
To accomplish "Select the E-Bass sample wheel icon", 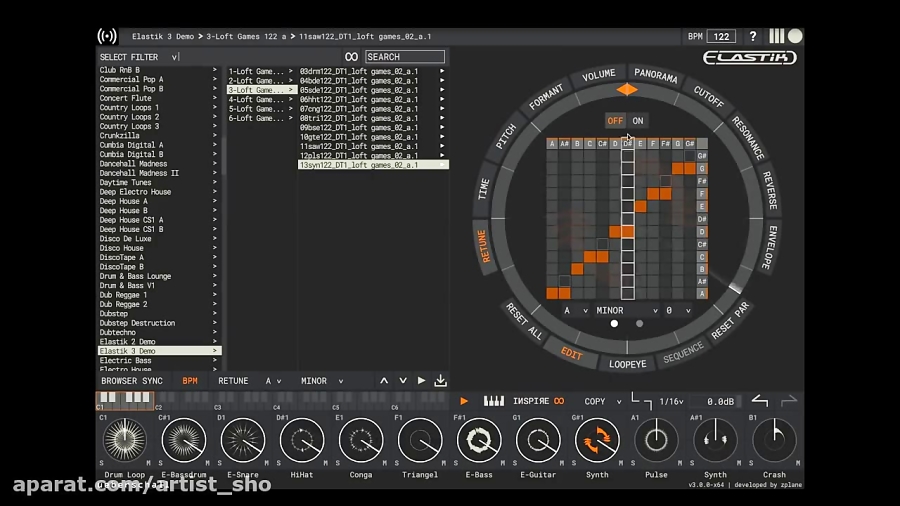I will (479, 440).
